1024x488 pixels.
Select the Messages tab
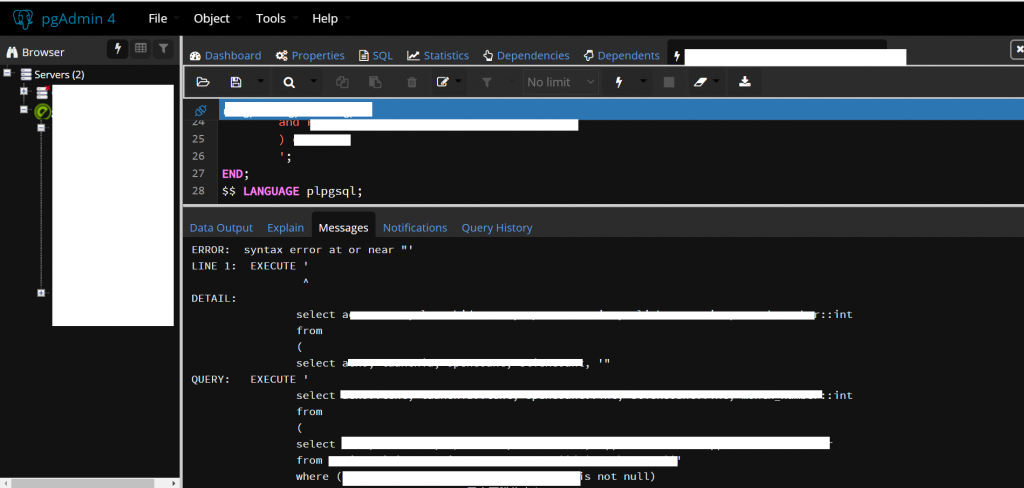pos(344,228)
